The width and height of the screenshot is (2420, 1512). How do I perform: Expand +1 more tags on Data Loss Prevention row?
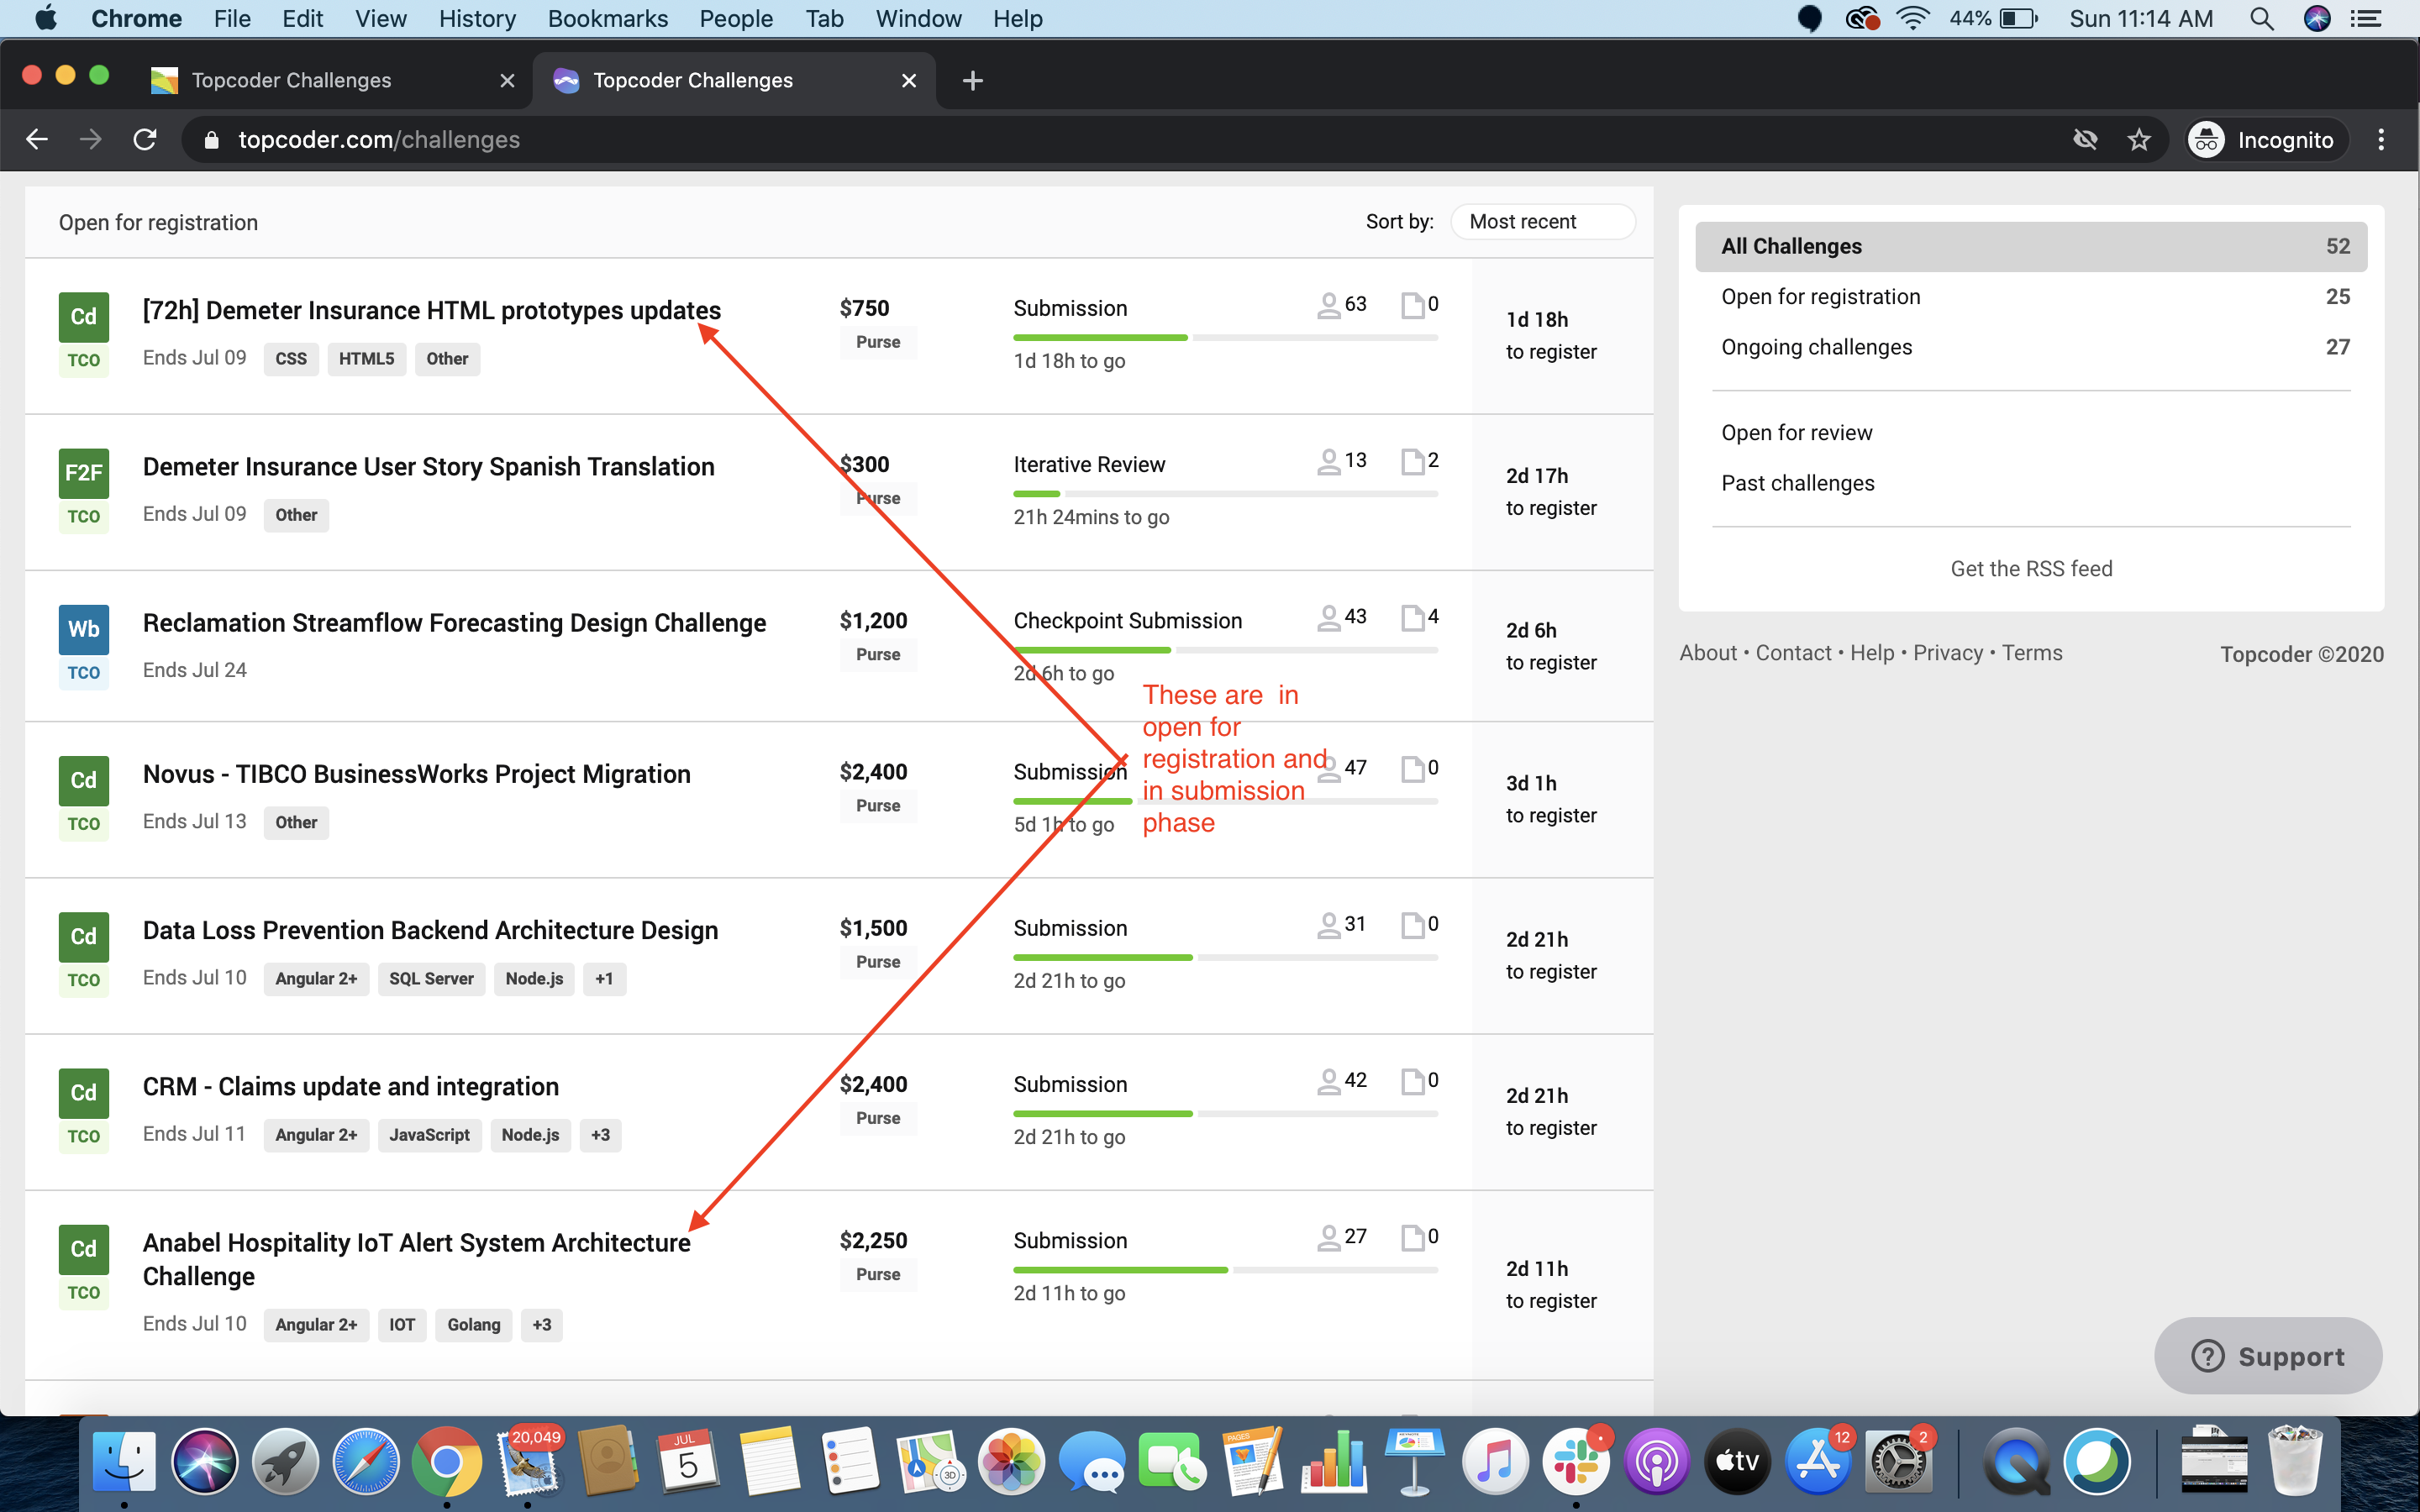click(604, 979)
